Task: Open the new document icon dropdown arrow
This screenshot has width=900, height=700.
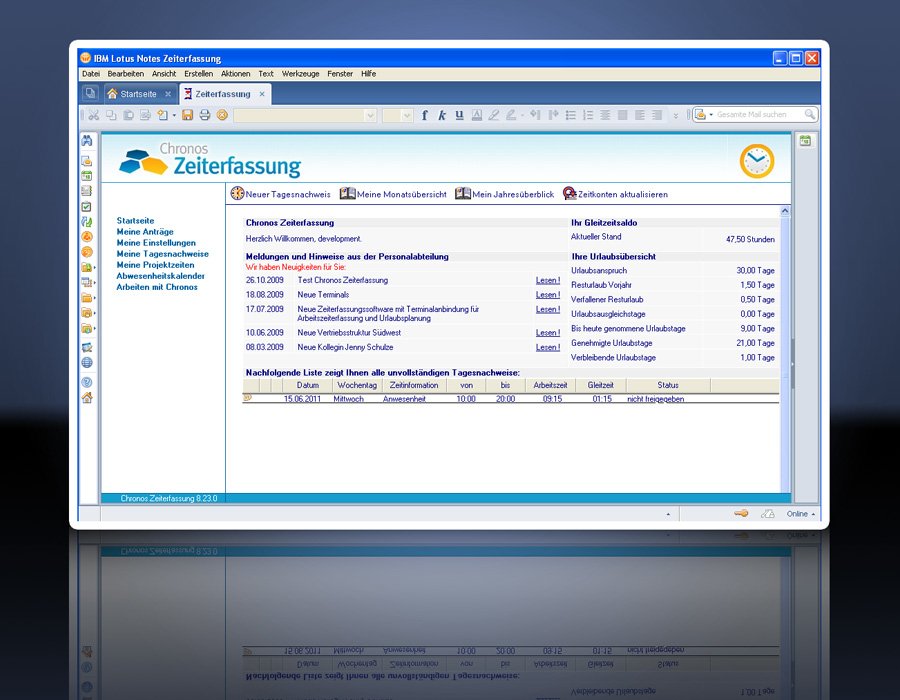Action: 174,115
